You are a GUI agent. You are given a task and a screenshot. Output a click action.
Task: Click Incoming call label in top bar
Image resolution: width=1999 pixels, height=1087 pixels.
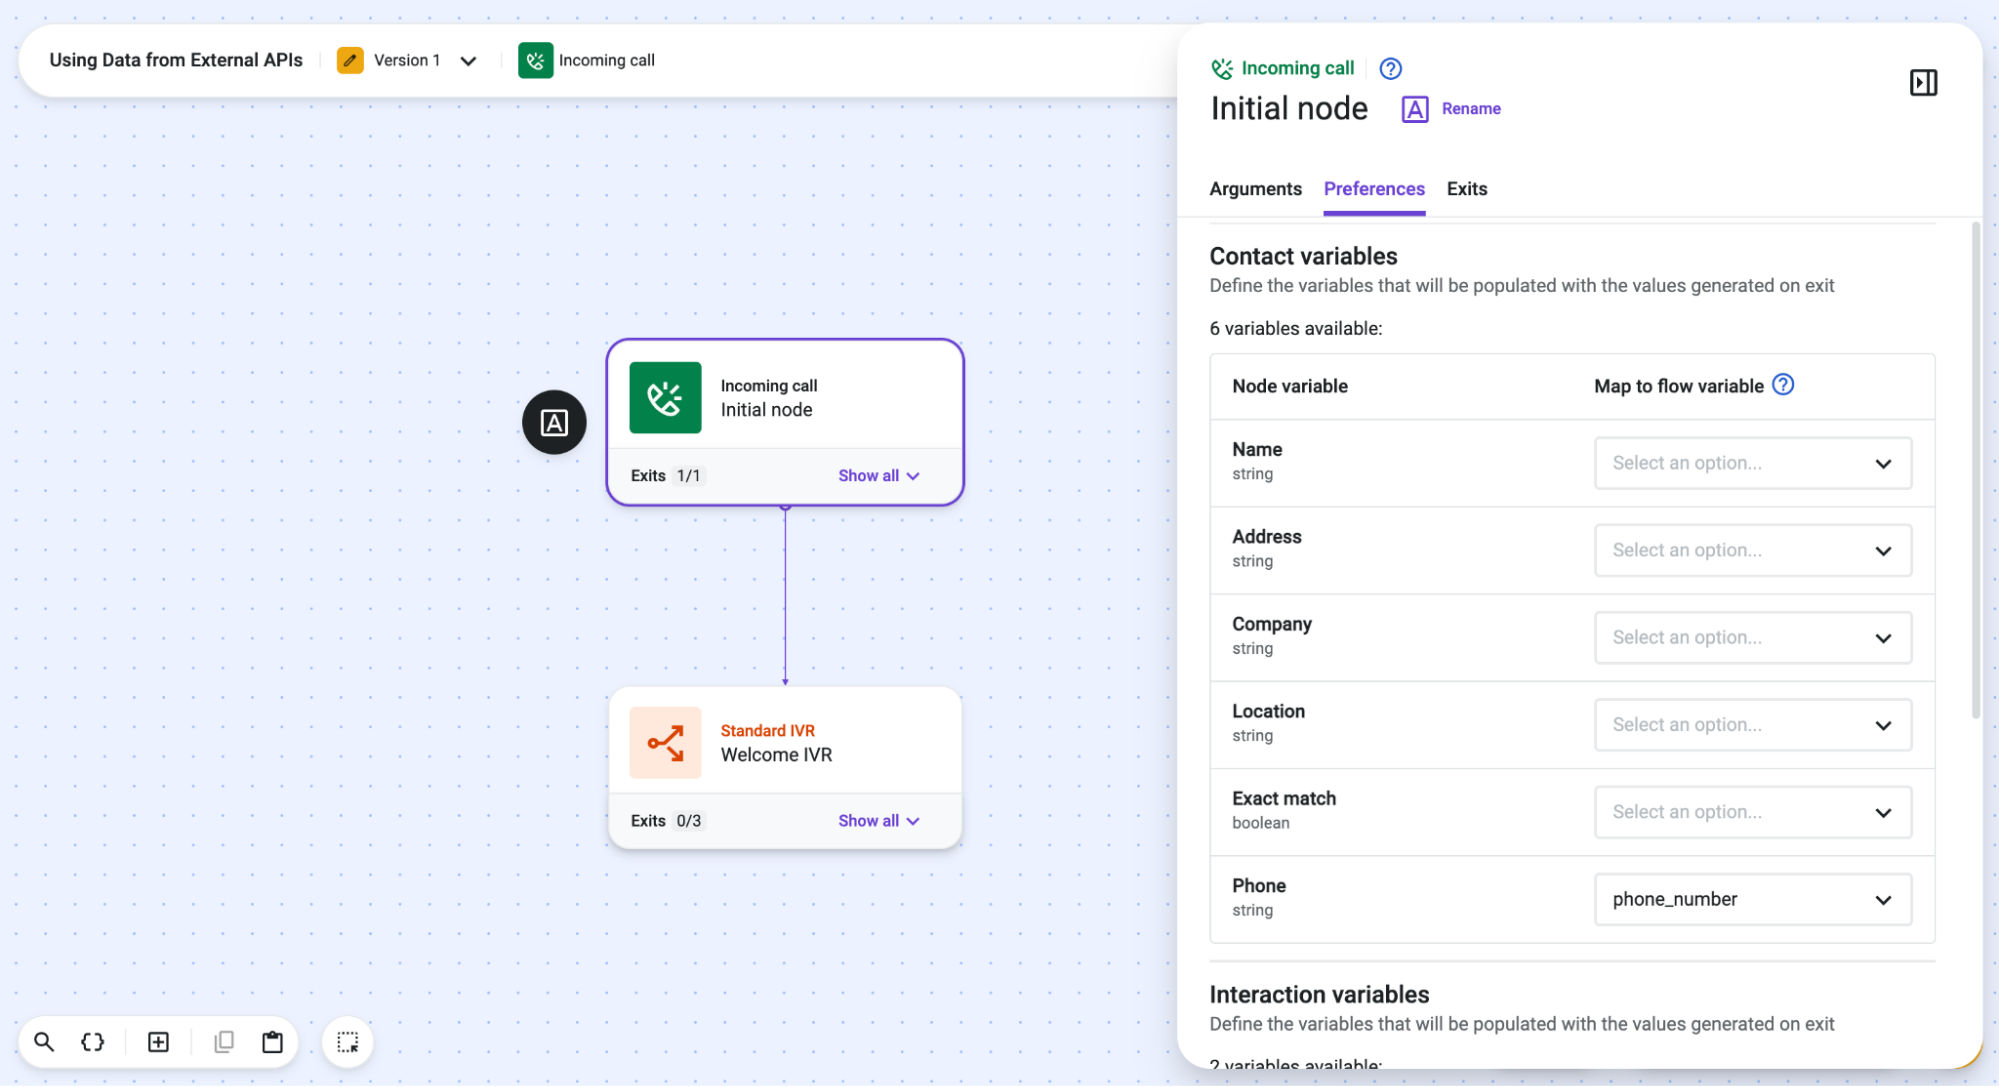coord(606,60)
